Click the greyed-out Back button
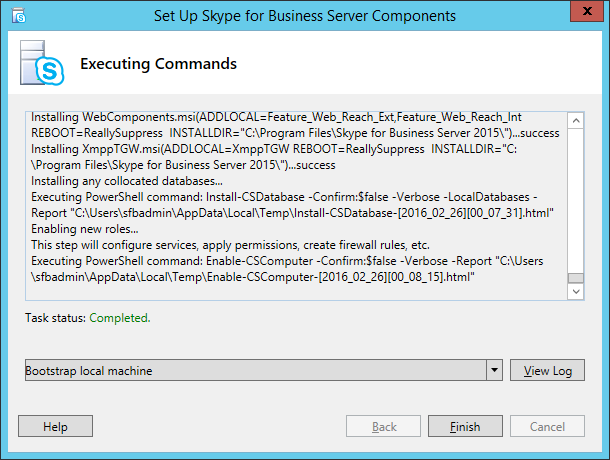Viewport: 610px width, 460px height. point(383,426)
